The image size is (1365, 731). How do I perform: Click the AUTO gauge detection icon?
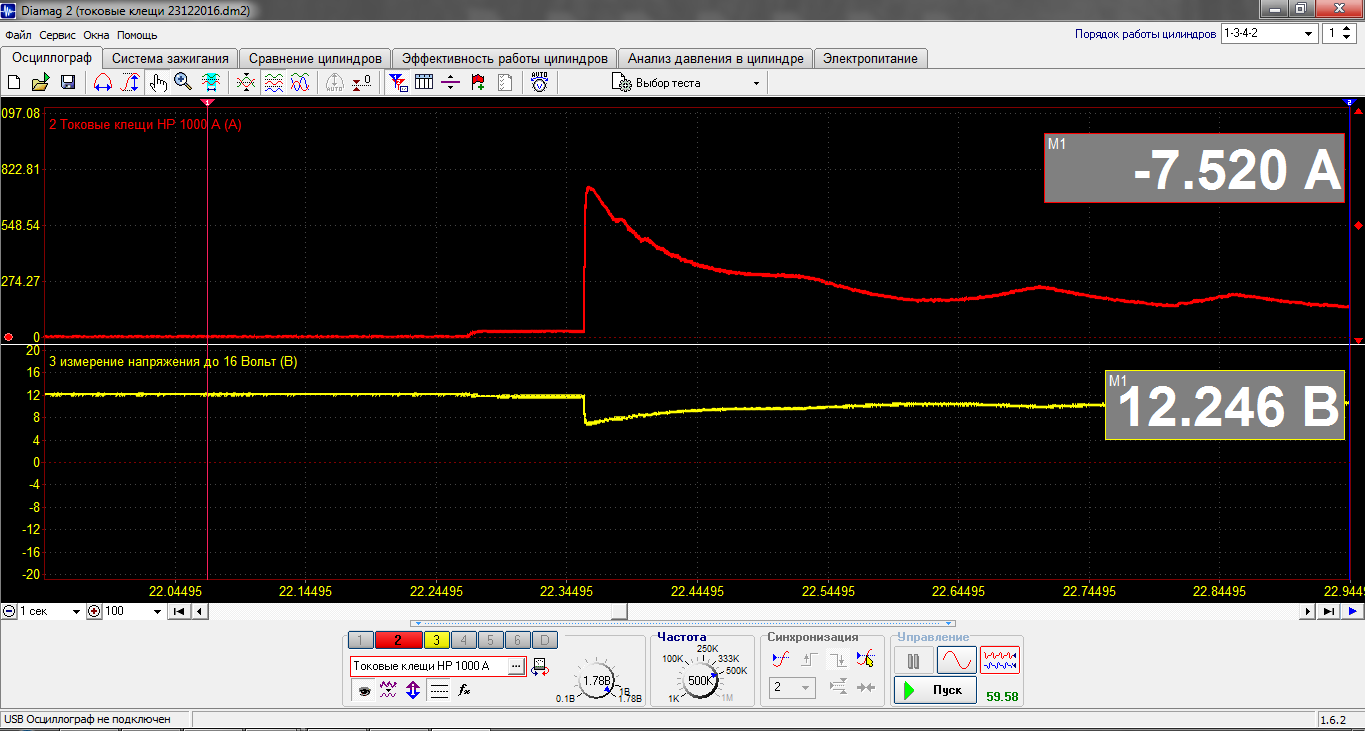540,83
